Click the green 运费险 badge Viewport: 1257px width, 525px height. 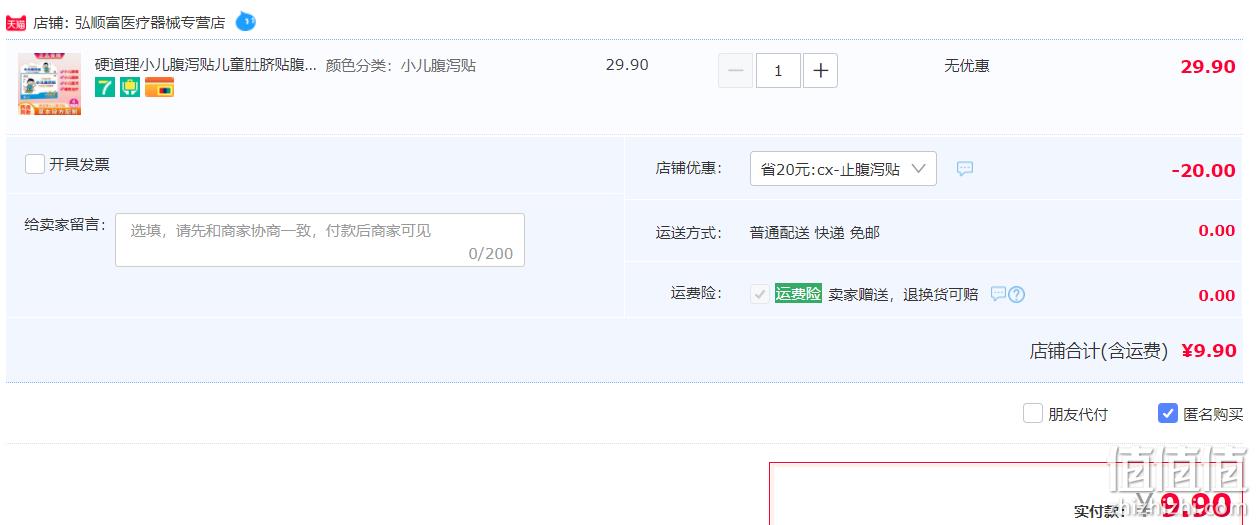point(798,294)
